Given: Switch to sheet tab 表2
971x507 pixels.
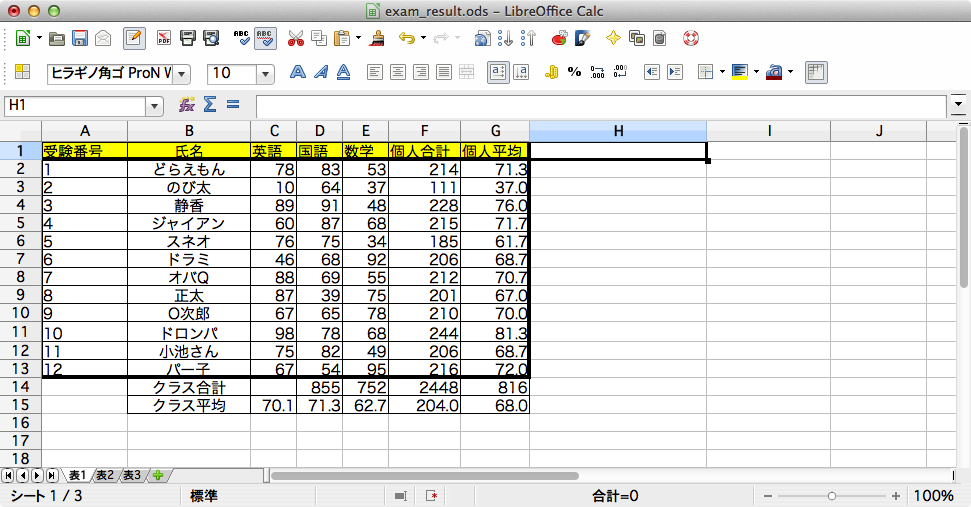Looking at the screenshot, I should pos(105,475).
